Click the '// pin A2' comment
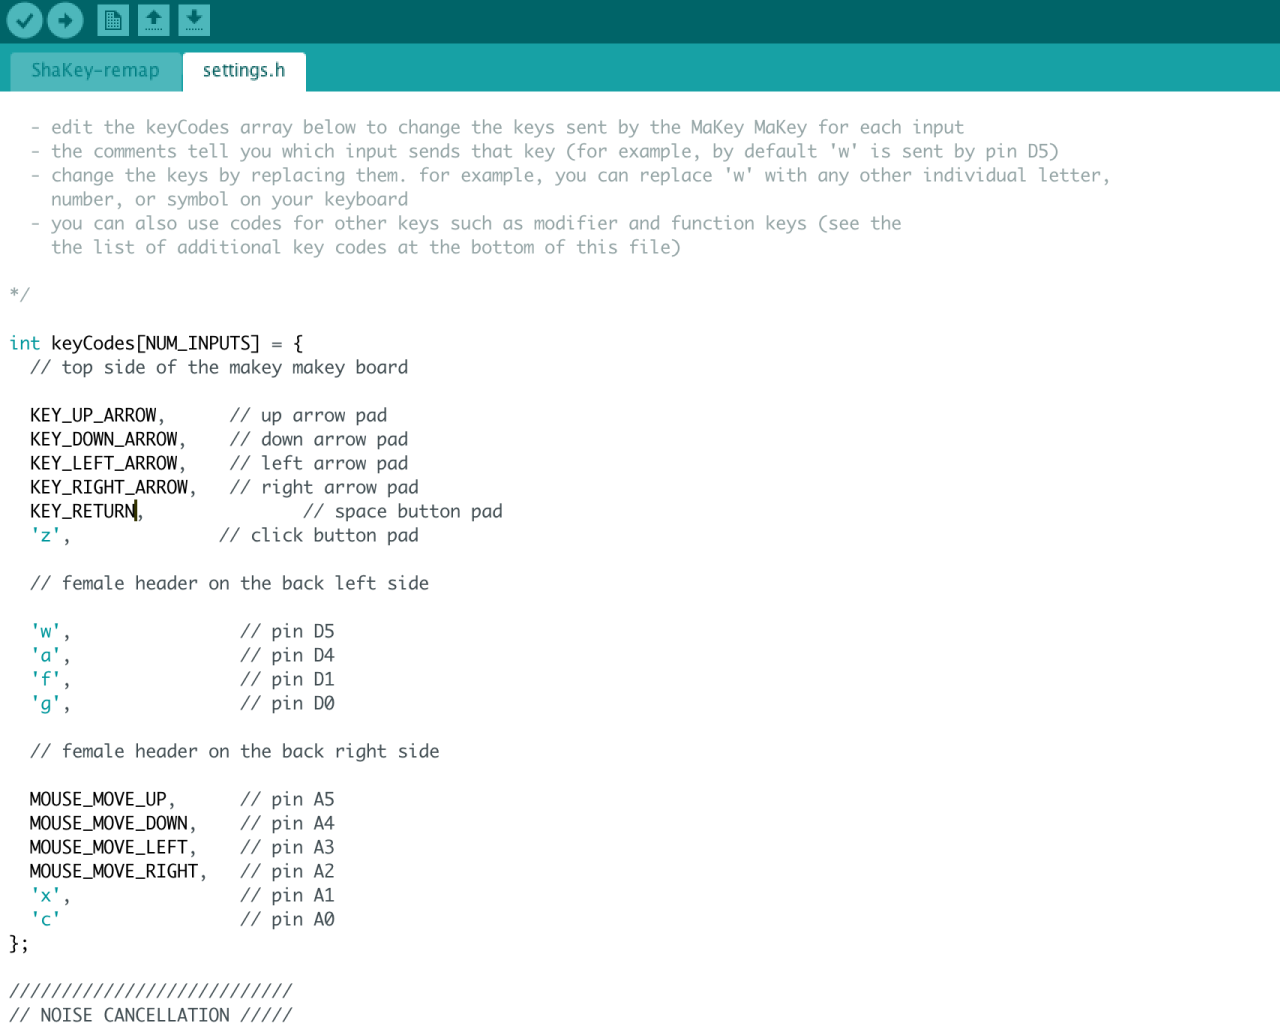This screenshot has height=1024, width=1280. point(287,871)
